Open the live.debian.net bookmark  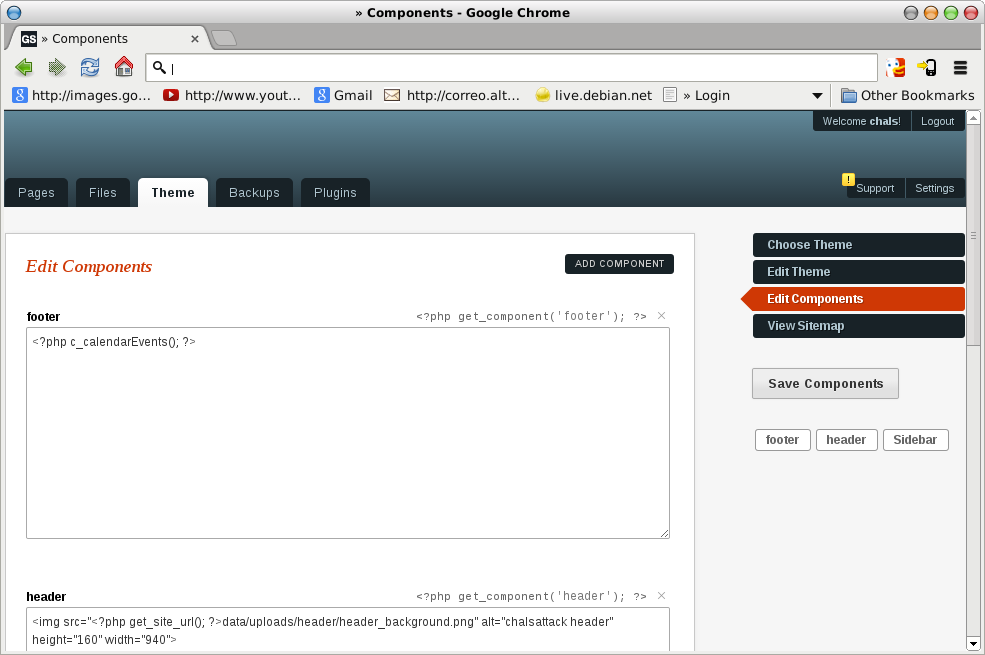[x=594, y=95]
